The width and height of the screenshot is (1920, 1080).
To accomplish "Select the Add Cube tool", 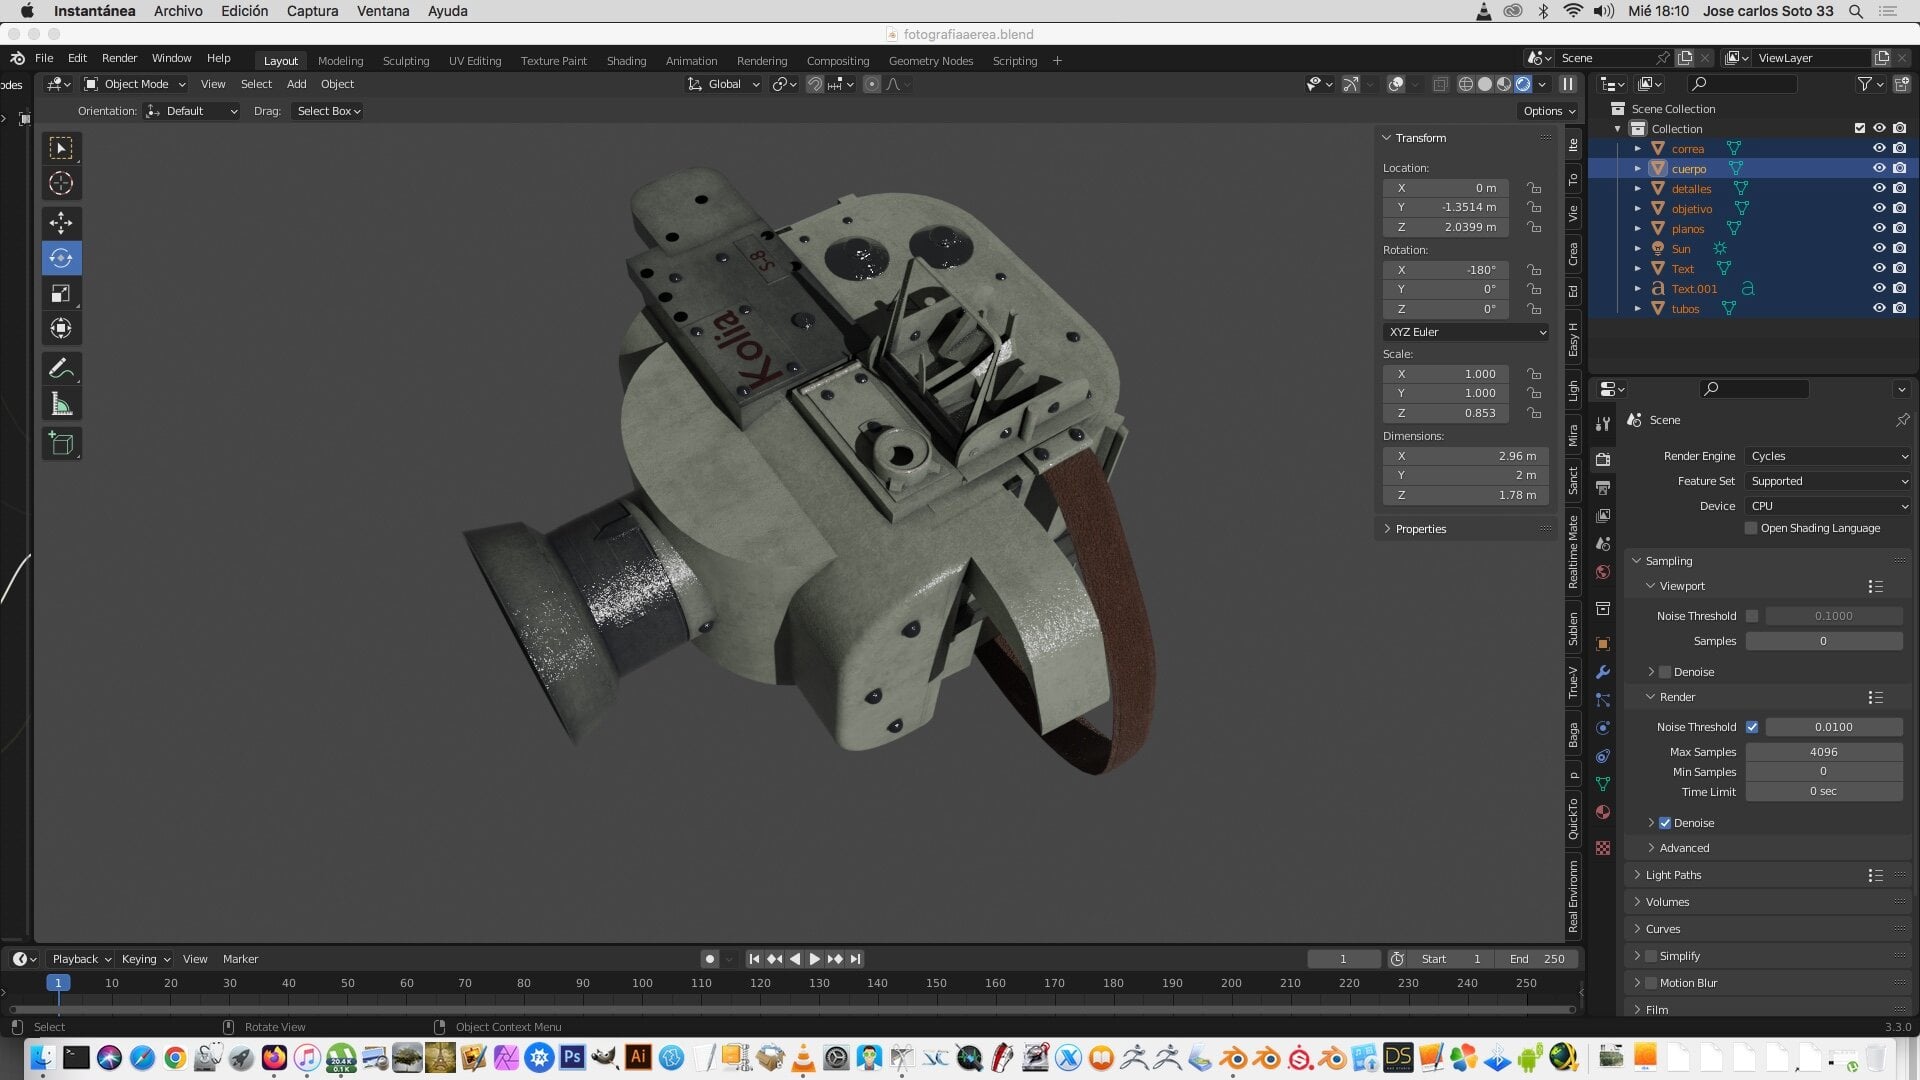I will [x=61, y=444].
